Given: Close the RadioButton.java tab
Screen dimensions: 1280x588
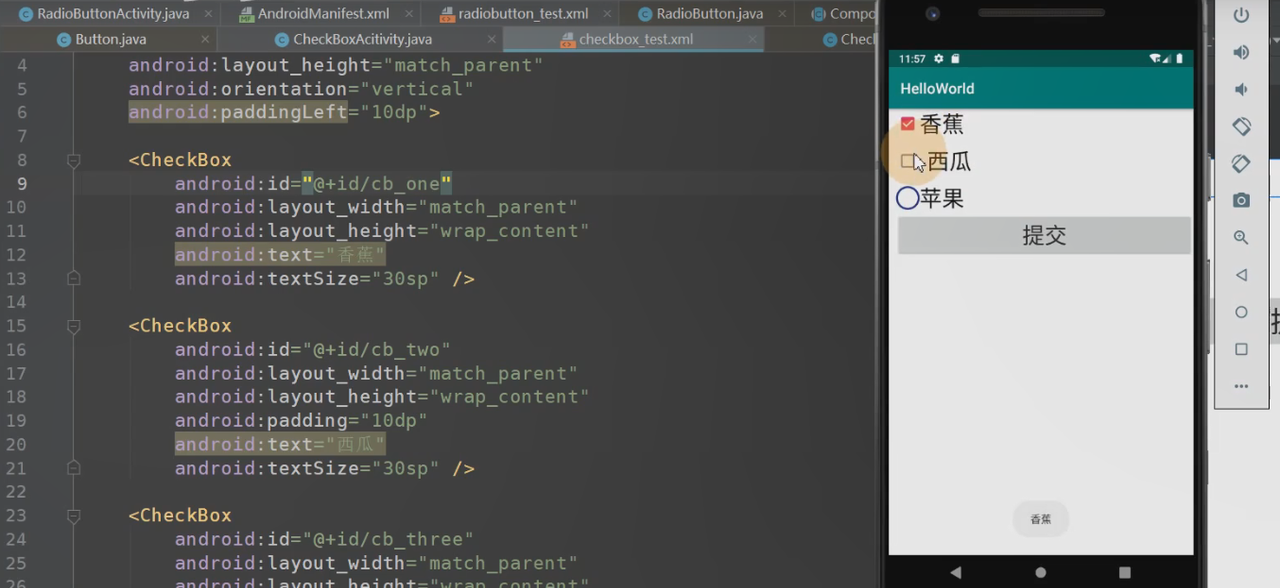Looking at the screenshot, I should (781, 14).
